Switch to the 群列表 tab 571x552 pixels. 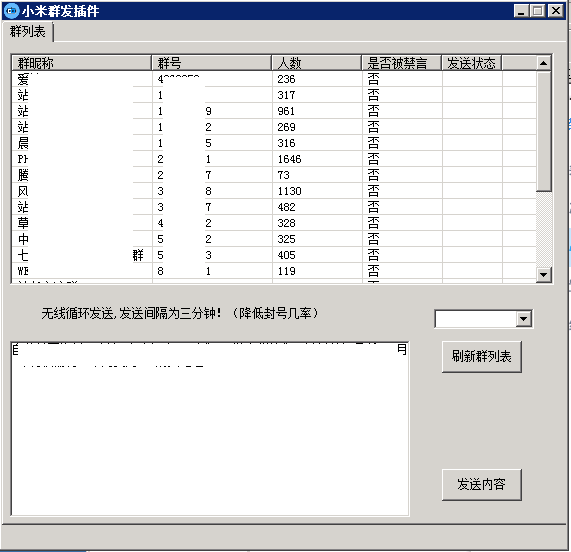28,32
